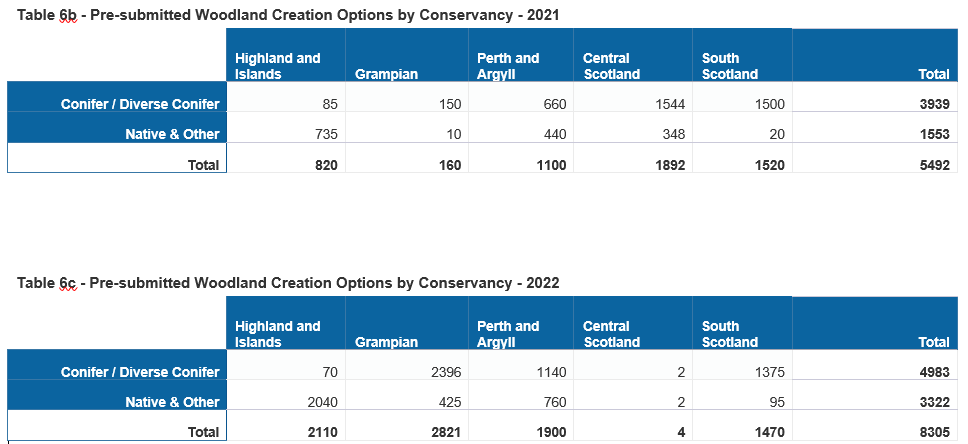Select the Total column header in the 2022 table

934,342
